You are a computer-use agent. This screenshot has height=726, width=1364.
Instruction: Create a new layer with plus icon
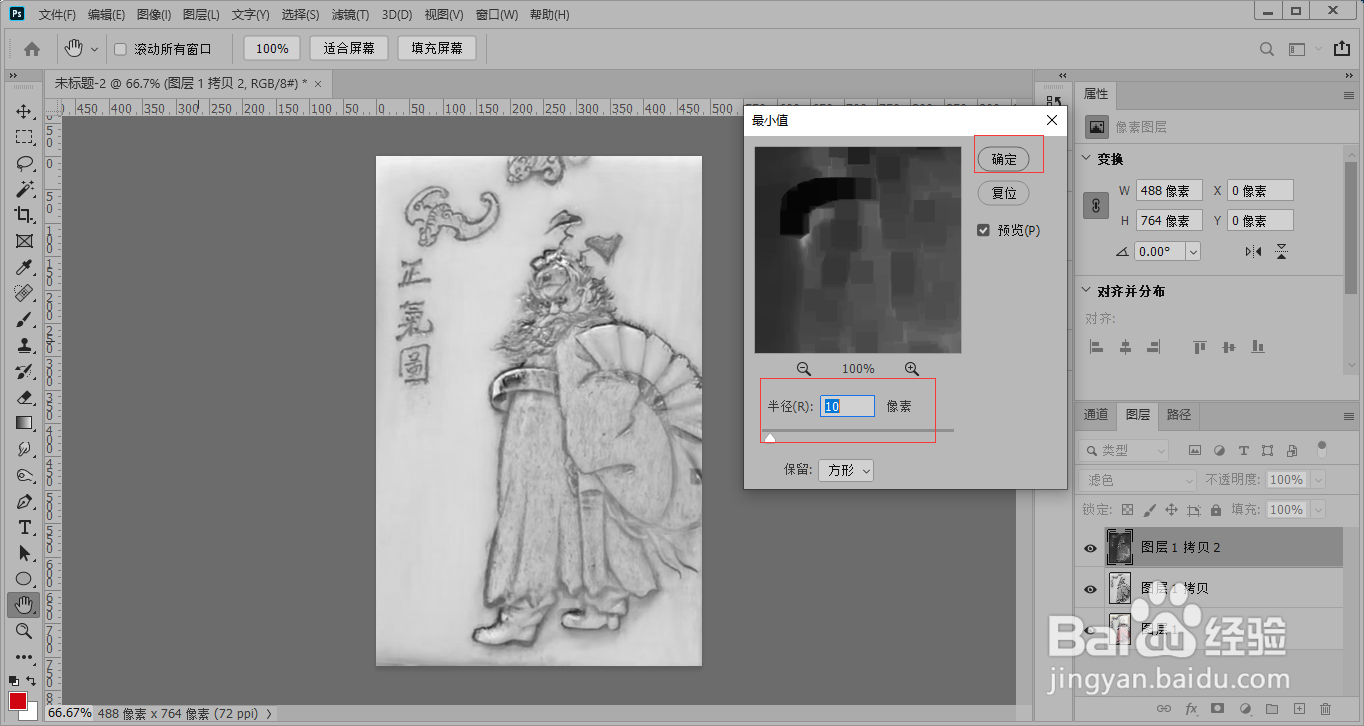click(1299, 708)
